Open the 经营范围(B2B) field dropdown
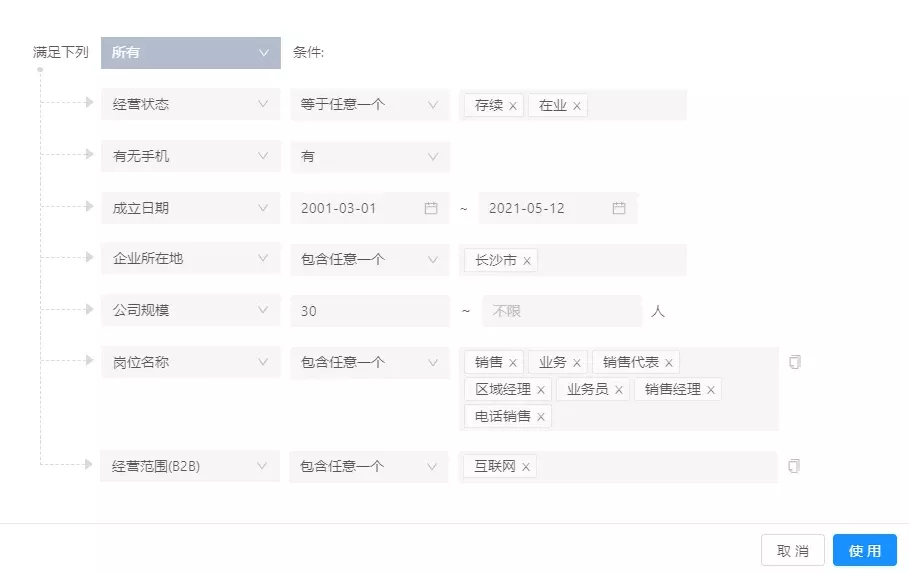Image resolution: width=909 pixels, height=573 pixels. (190, 466)
